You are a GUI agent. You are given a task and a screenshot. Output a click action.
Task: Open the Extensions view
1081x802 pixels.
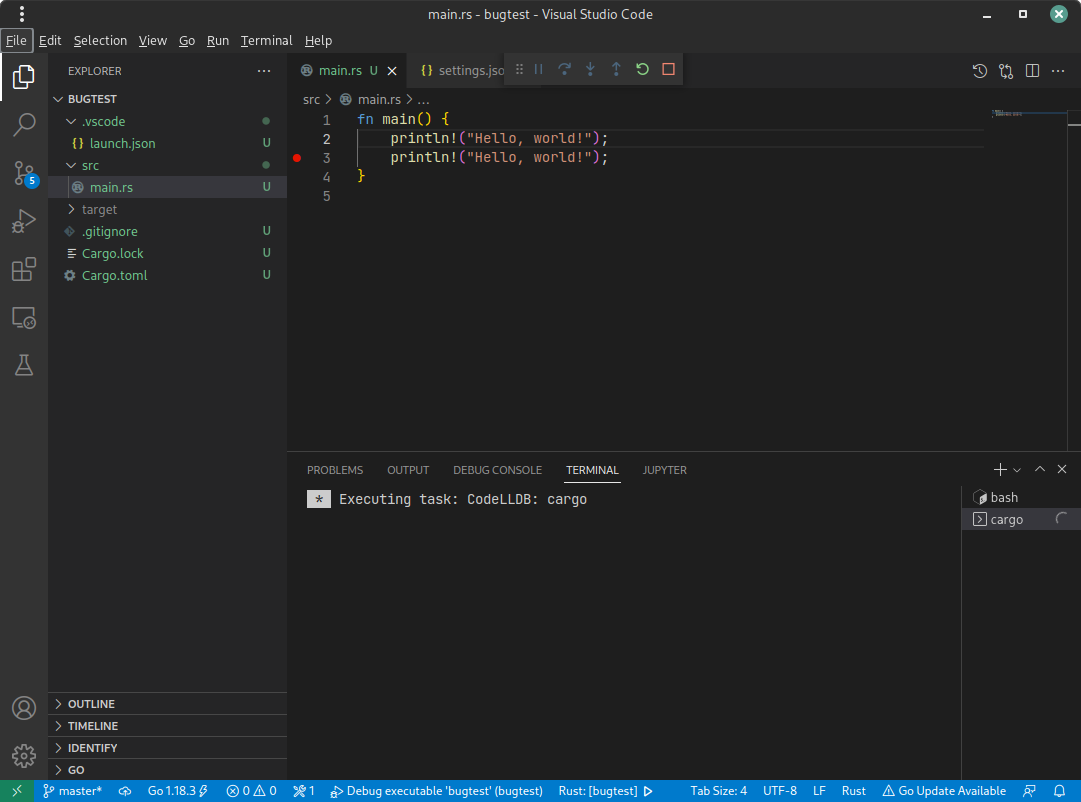tap(24, 269)
